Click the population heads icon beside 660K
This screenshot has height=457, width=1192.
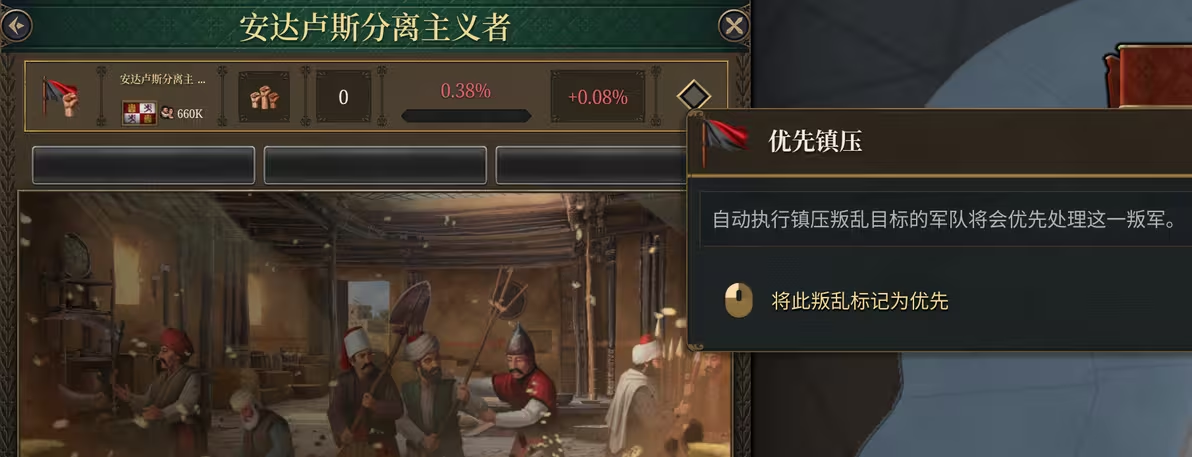click(167, 113)
